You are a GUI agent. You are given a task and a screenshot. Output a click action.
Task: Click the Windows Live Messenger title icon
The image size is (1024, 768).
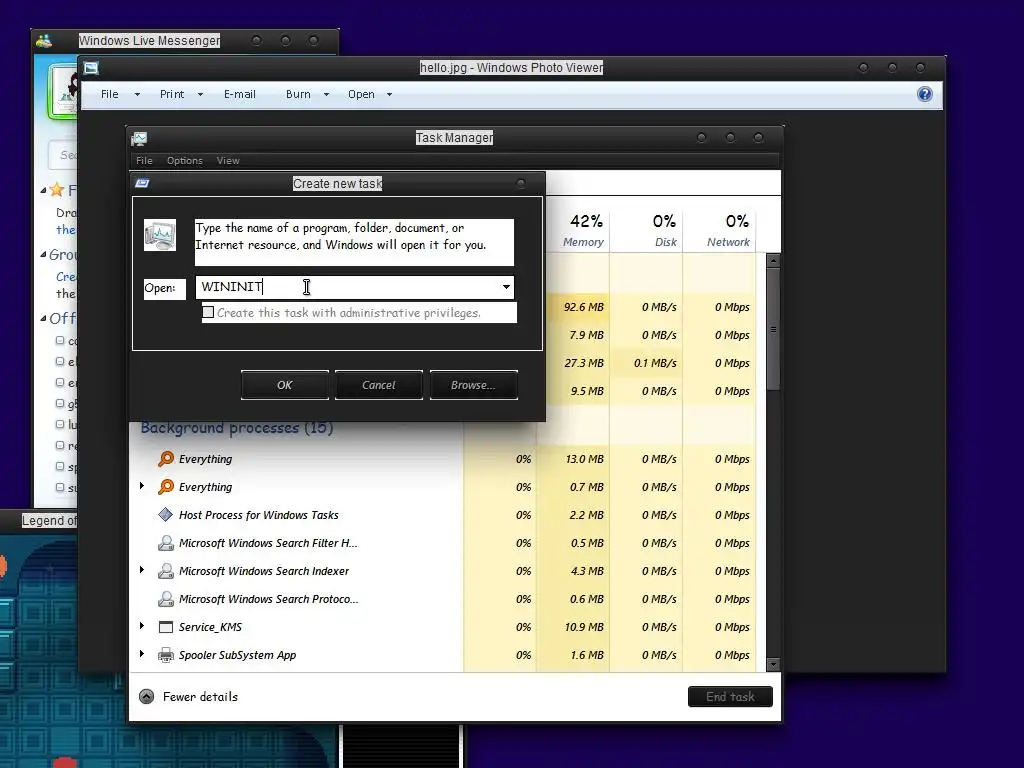pos(44,40)
